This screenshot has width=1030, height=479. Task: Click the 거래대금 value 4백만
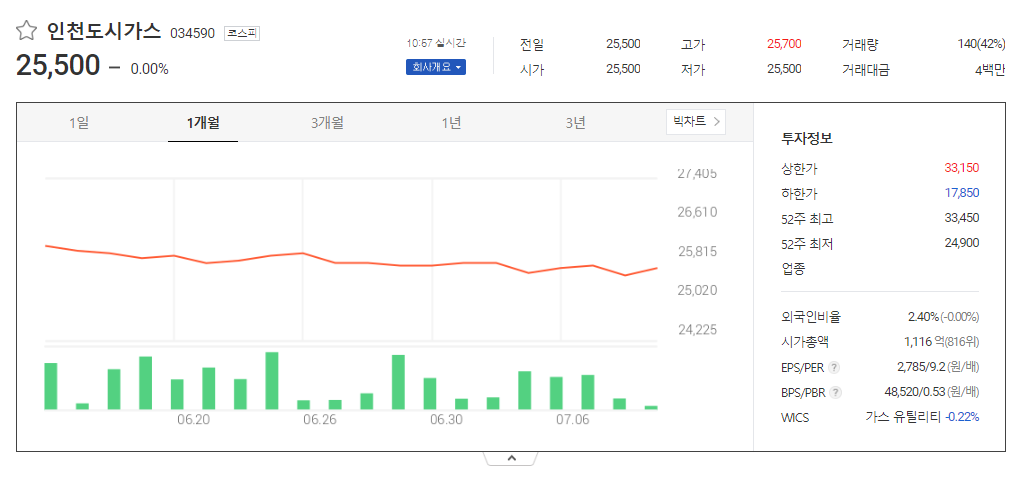990,69
